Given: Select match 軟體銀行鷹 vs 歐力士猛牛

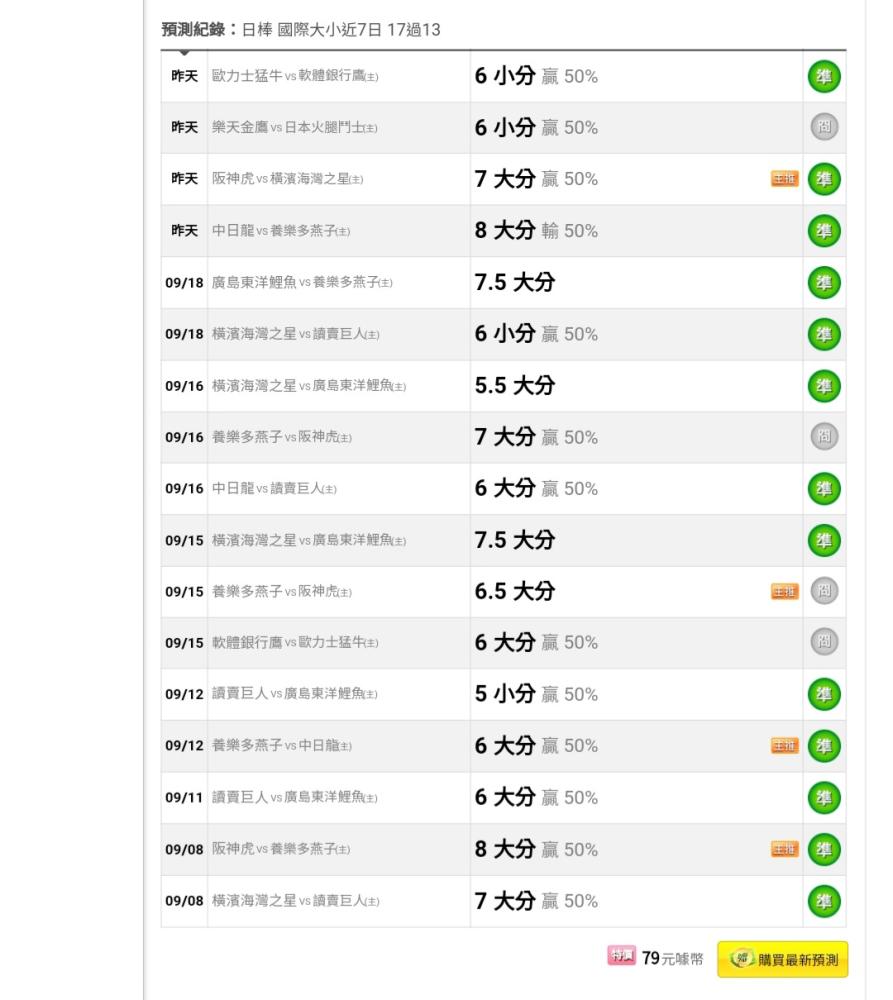Looking at the screenshot, I should pos(295,643).
